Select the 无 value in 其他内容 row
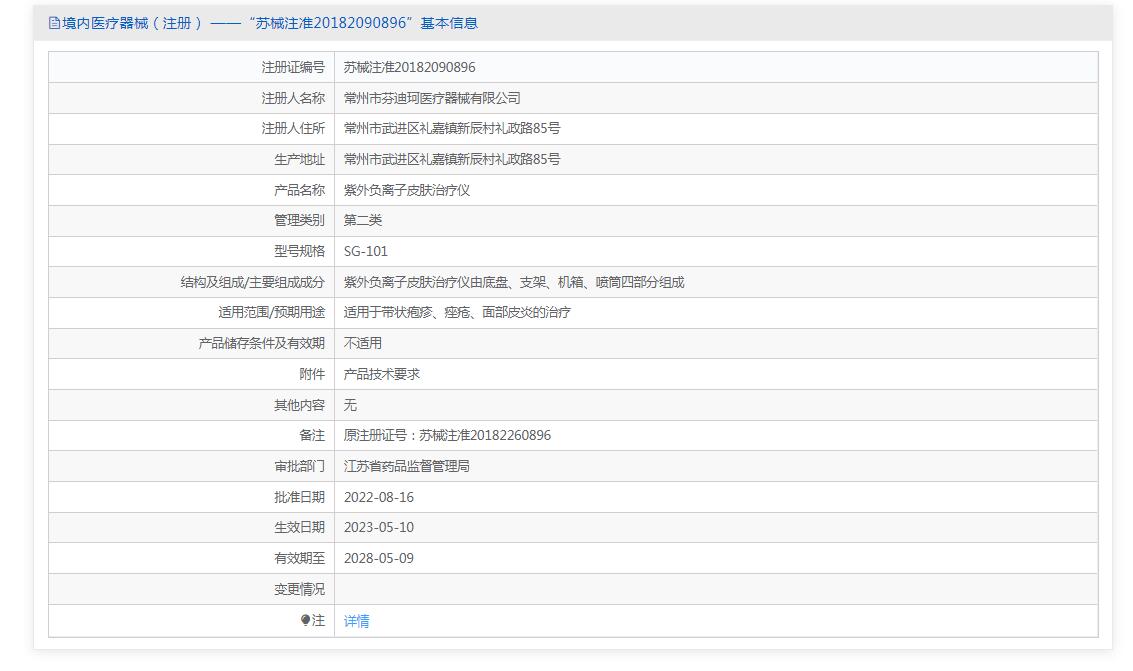1133x671 pixels. tap(350, 405)
